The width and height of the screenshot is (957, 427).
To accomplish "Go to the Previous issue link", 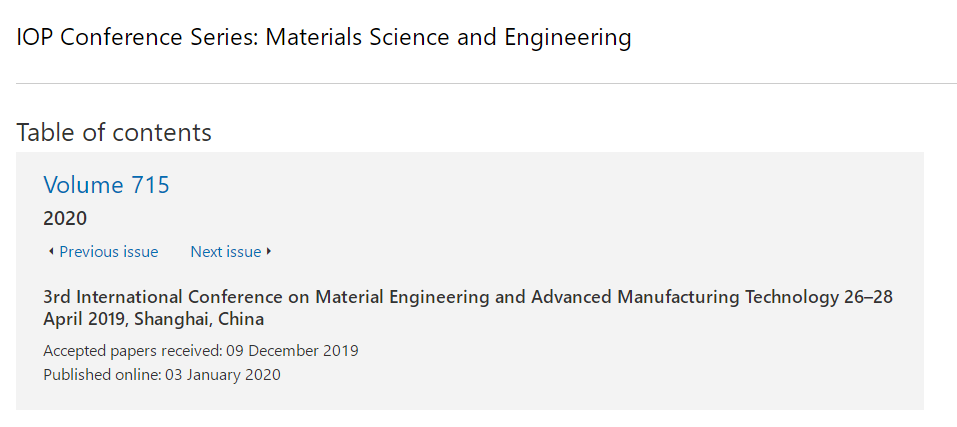I will click(x=109, y=251).
